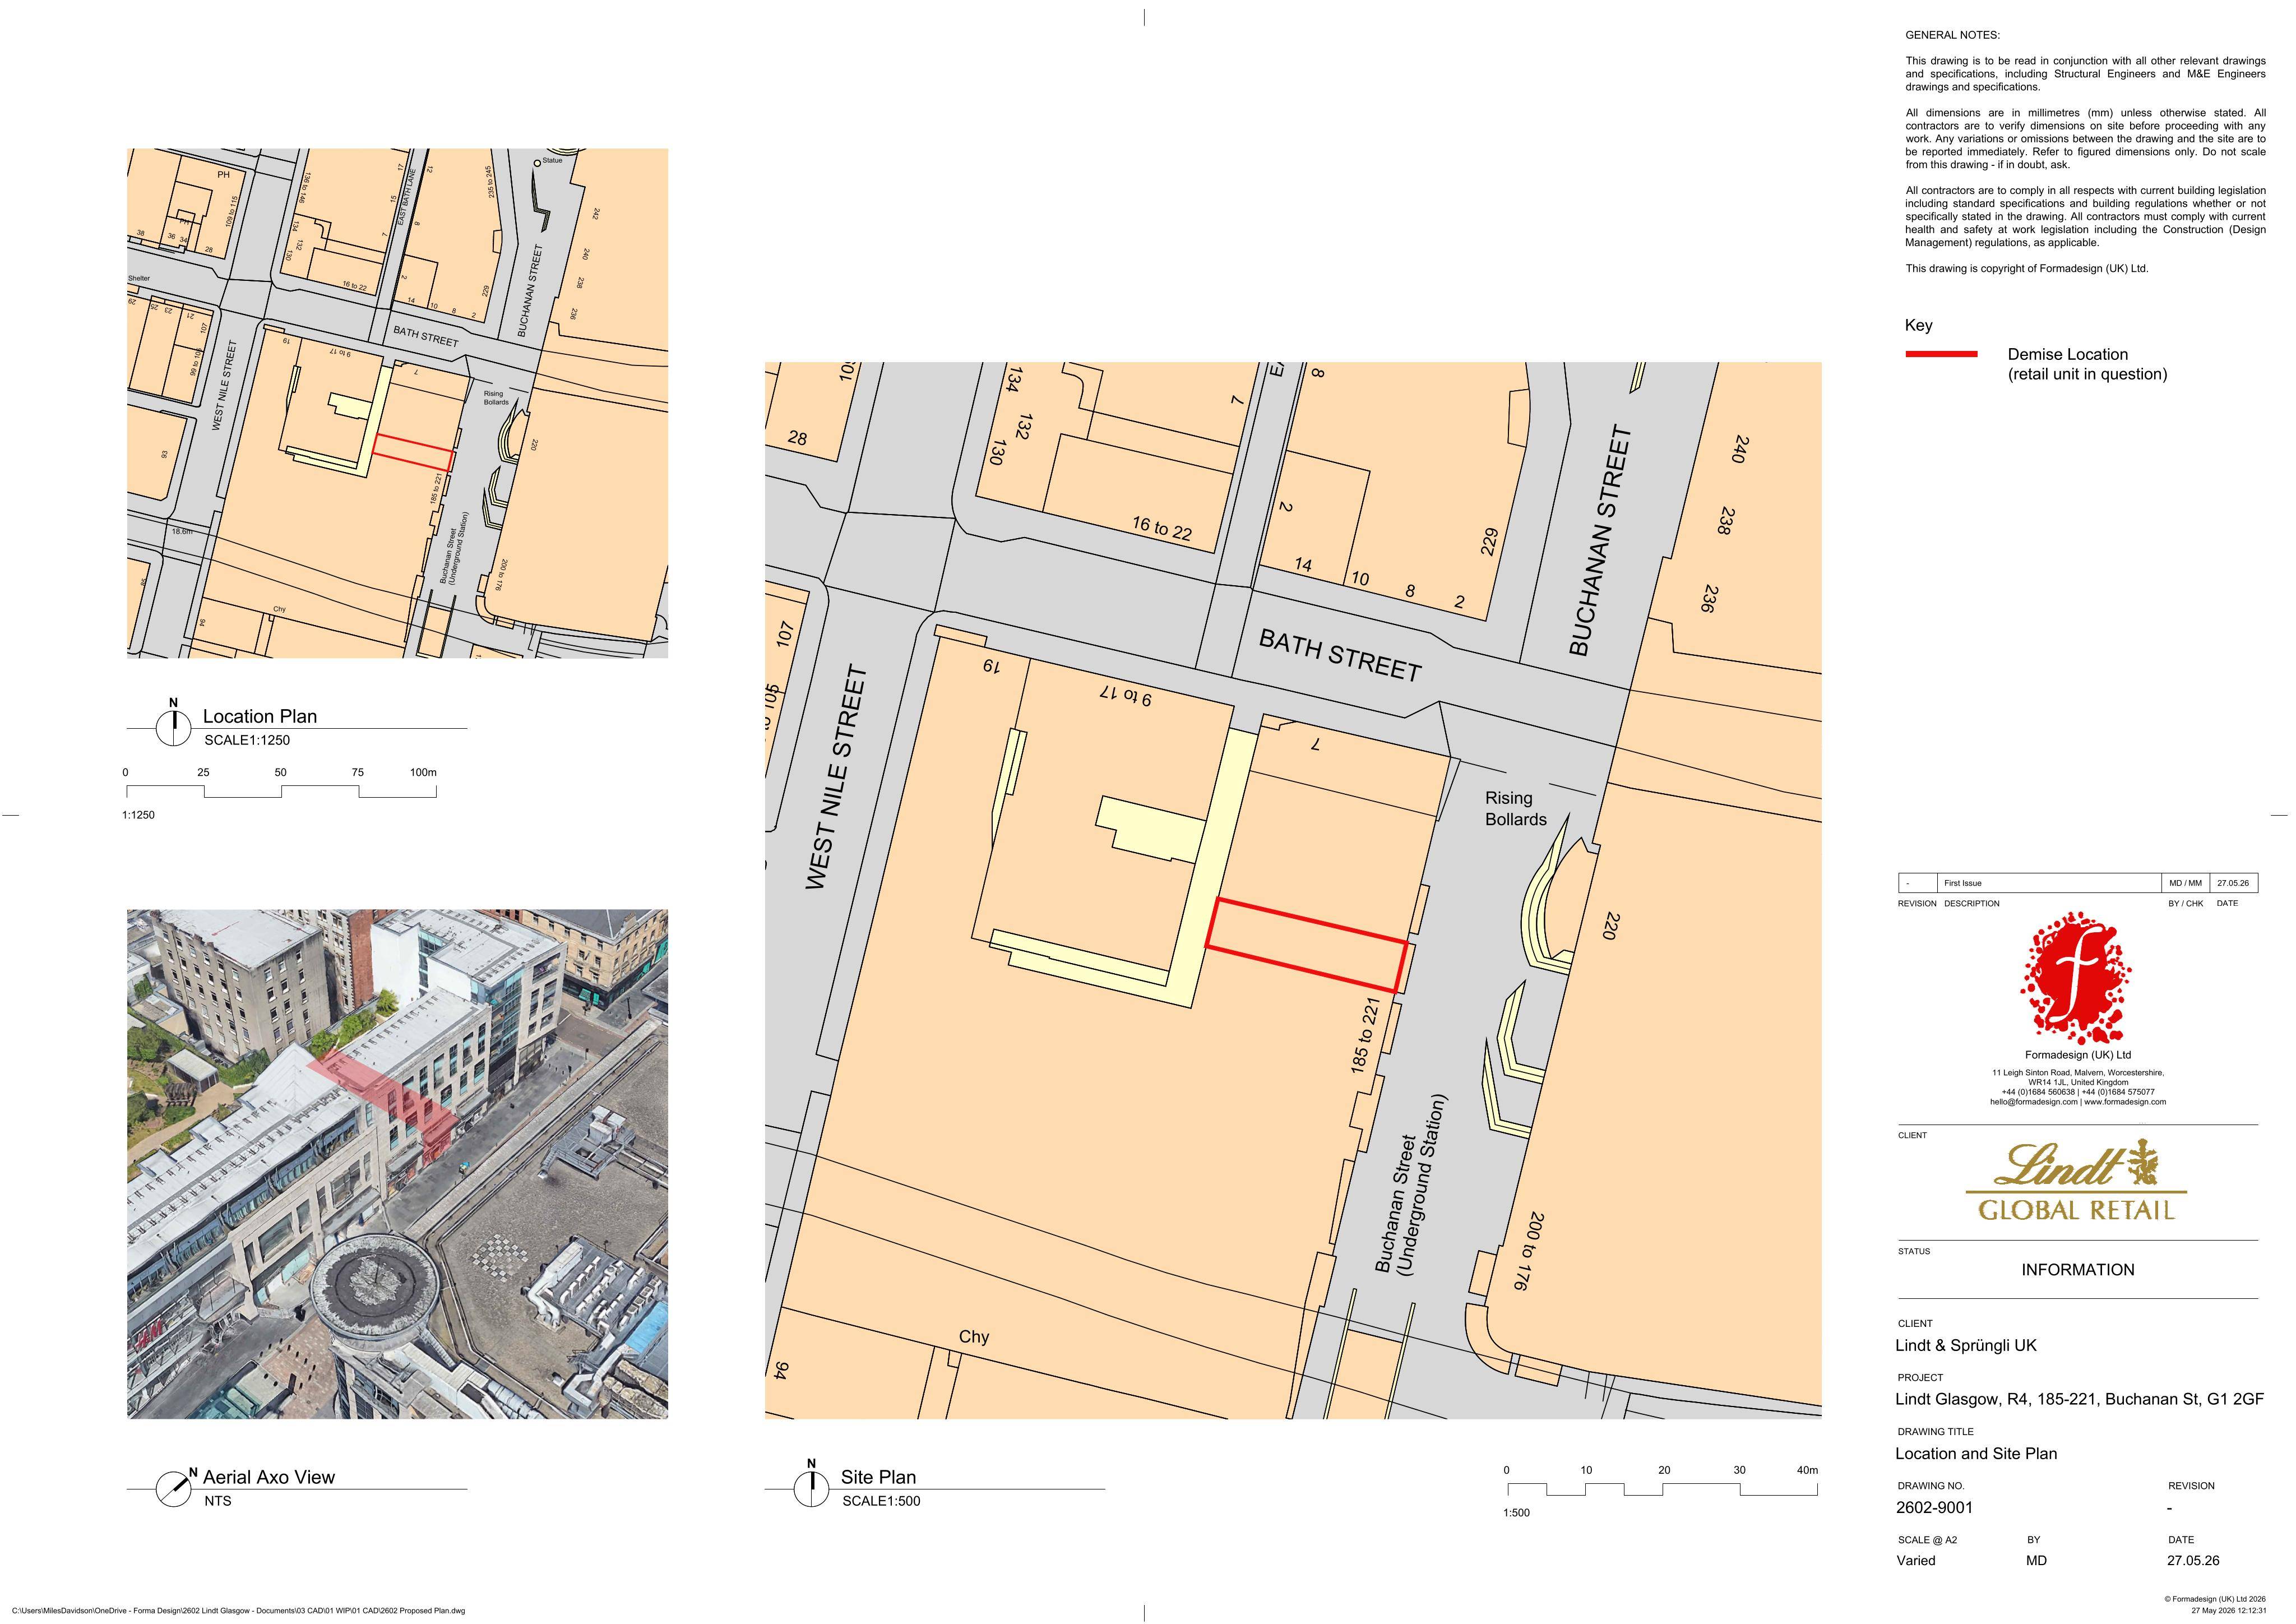
Task: Click the 'Site Plan' title
Action: (x=878, y=1477)
